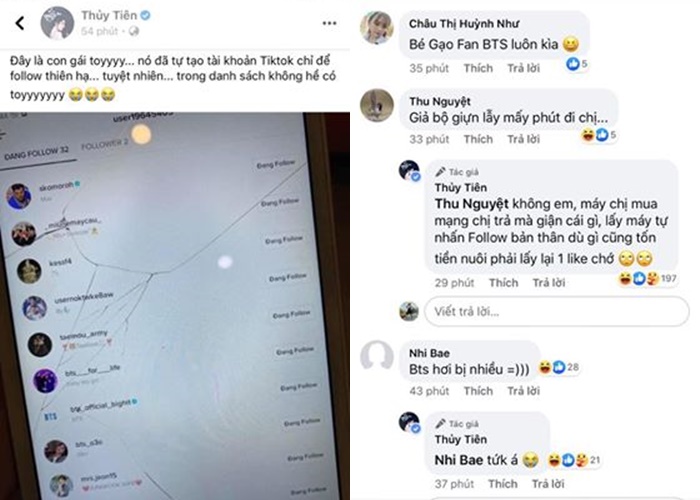The width and height of the screenshot is (700, 500).
Task: Click into the Viết trả lời reply field
Action: pyautogui.click(x=557, y=311)
